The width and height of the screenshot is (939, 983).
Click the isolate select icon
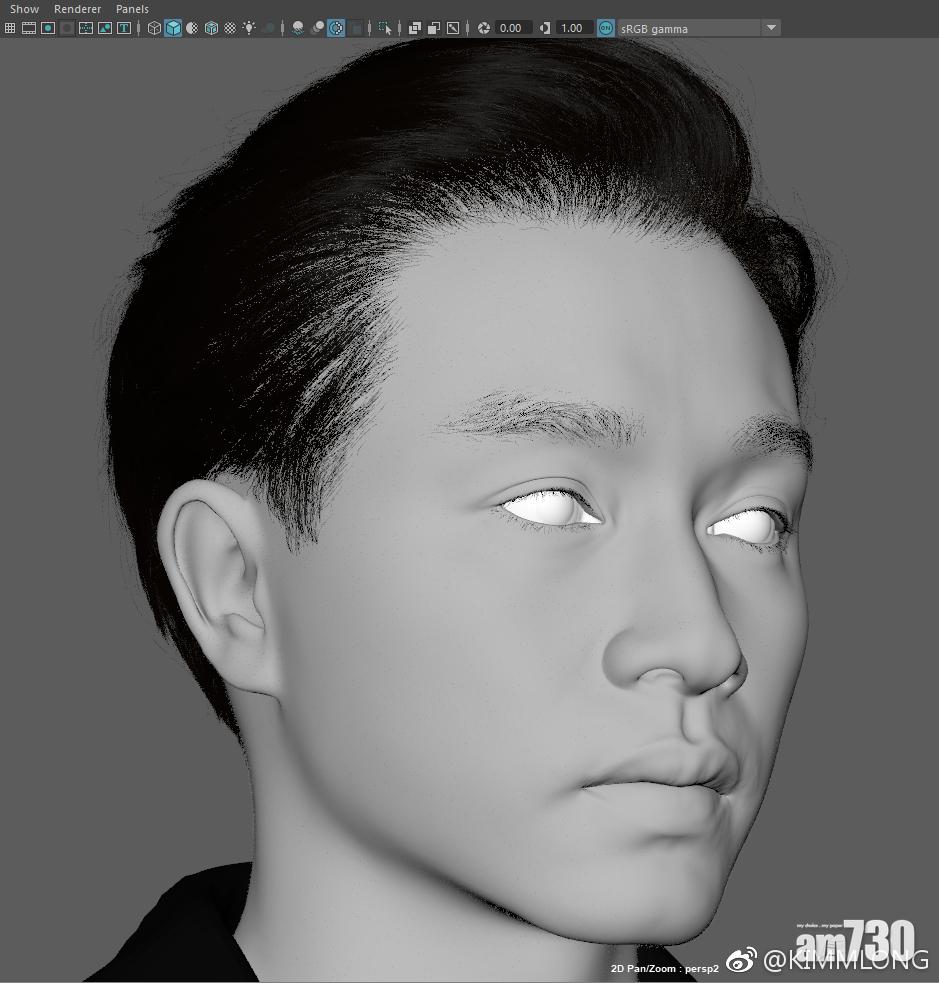pyautogui.click(x=385, y=28)
